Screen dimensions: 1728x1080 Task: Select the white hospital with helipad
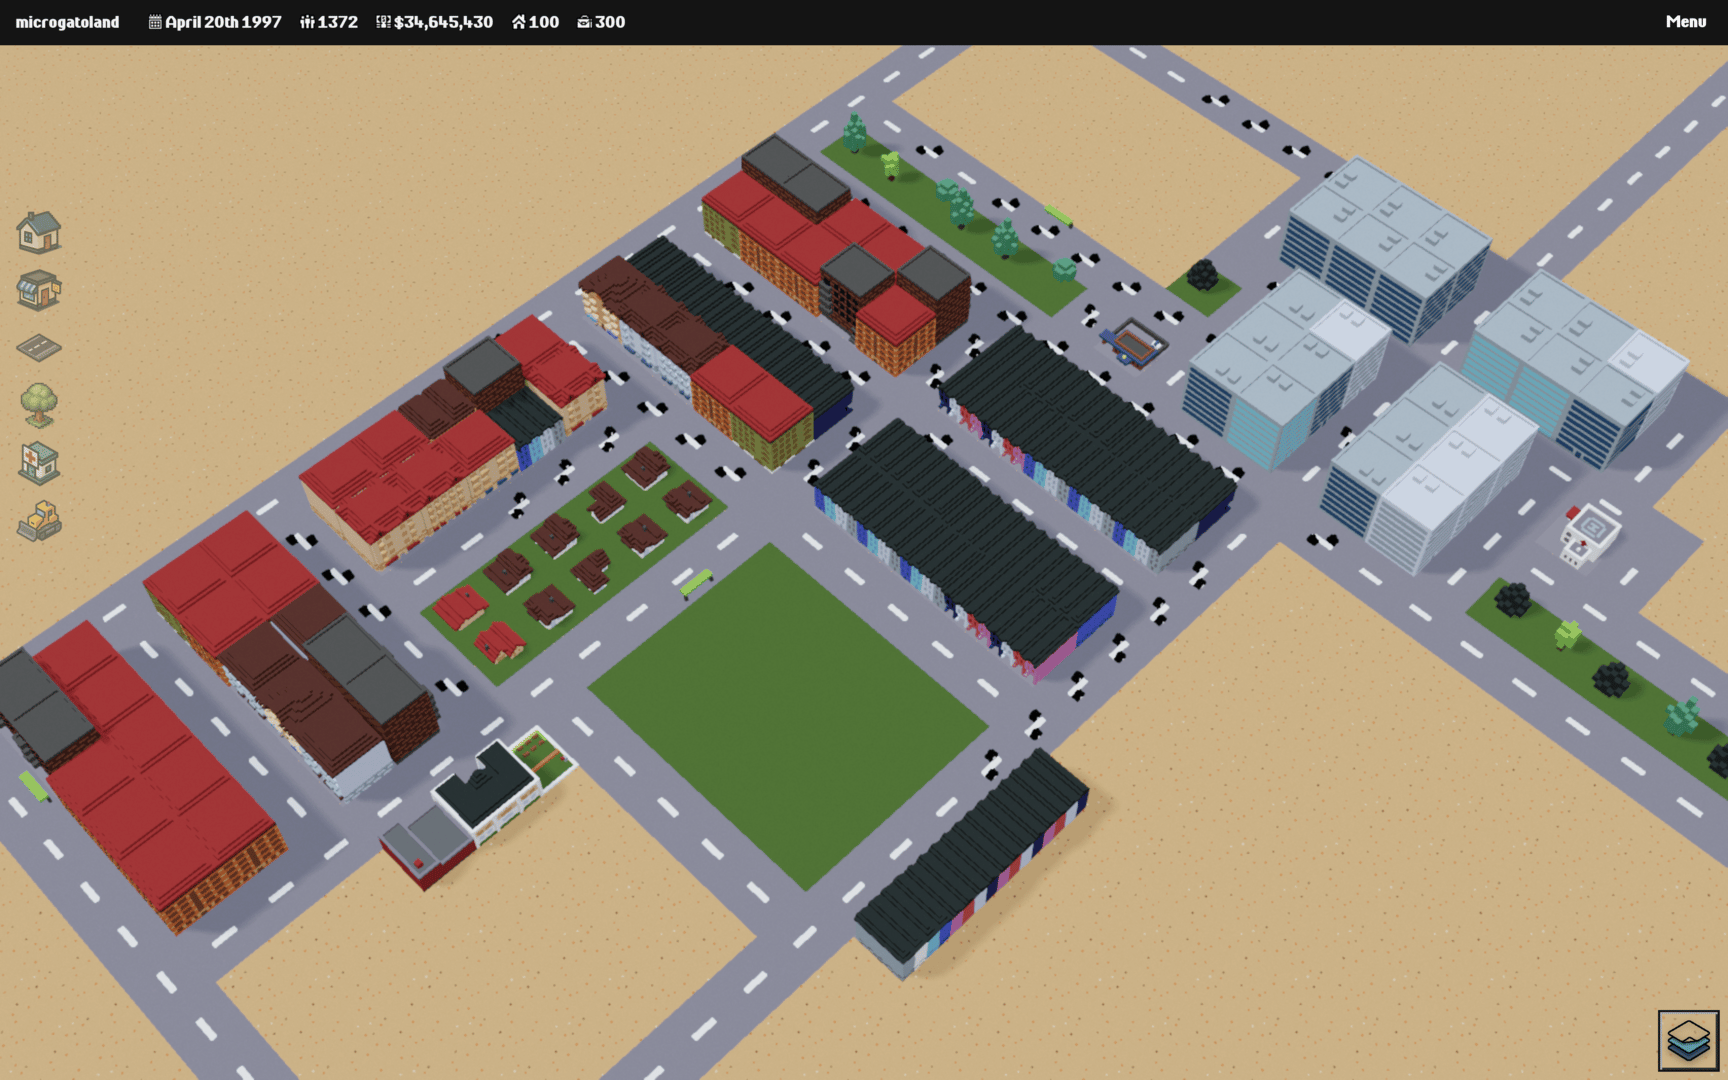[x=1589, y=534]
